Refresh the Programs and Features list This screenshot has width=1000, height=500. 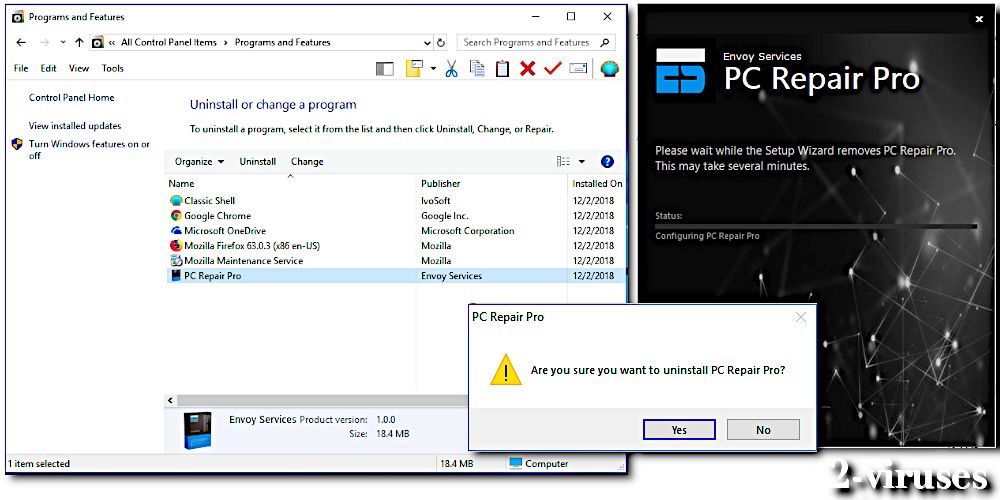point(441,43)
